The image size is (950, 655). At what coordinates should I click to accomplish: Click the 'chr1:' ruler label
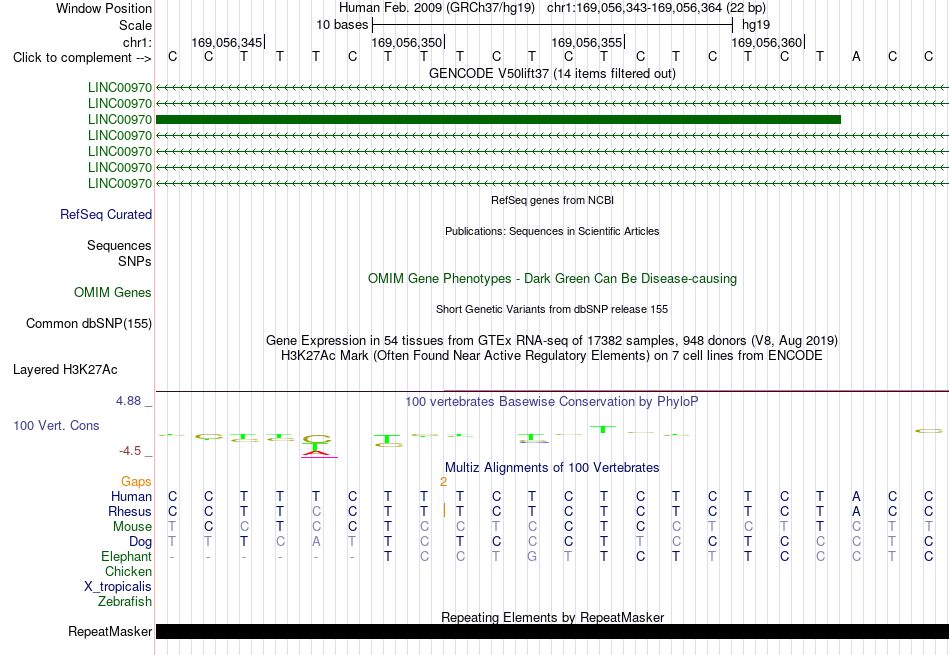click(137, 42)
